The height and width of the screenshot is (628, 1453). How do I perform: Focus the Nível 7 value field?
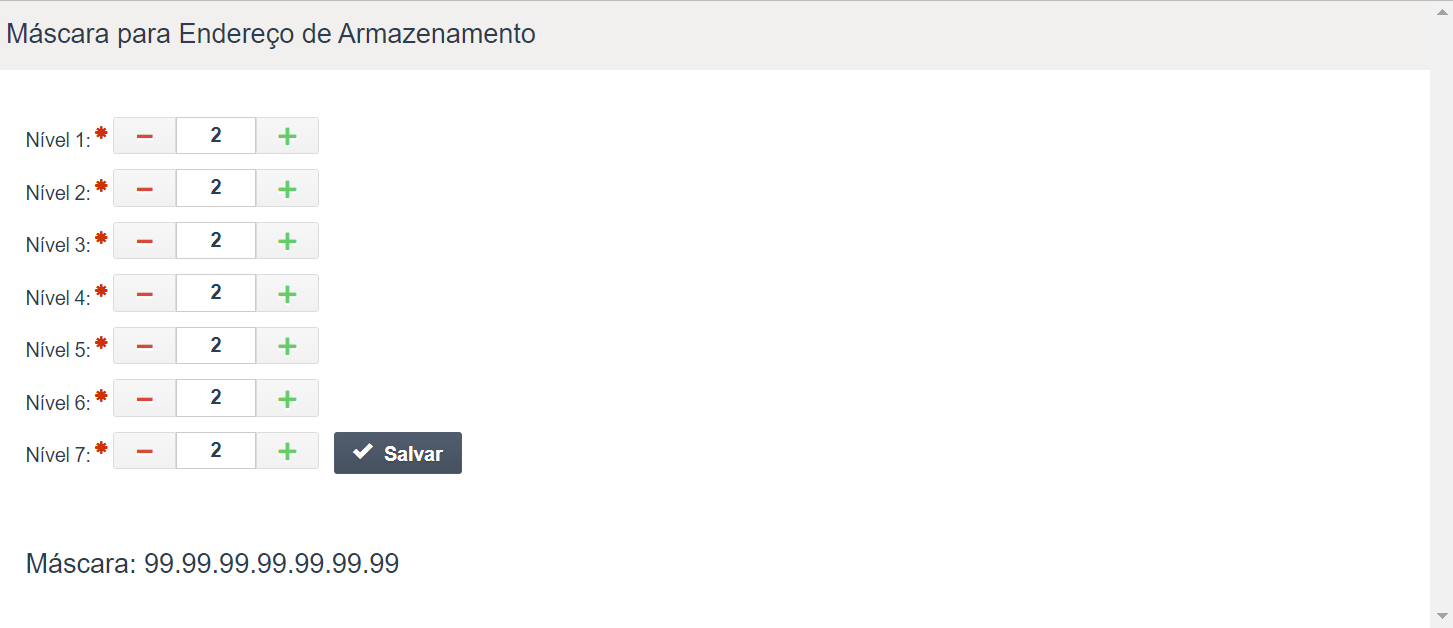click(216, 451)
